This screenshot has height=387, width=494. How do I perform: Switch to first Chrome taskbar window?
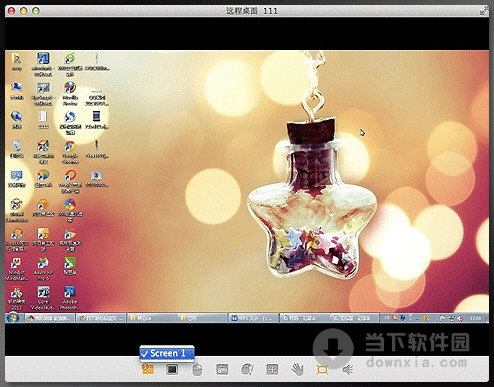pyautogui.click(x=50, y=318)
